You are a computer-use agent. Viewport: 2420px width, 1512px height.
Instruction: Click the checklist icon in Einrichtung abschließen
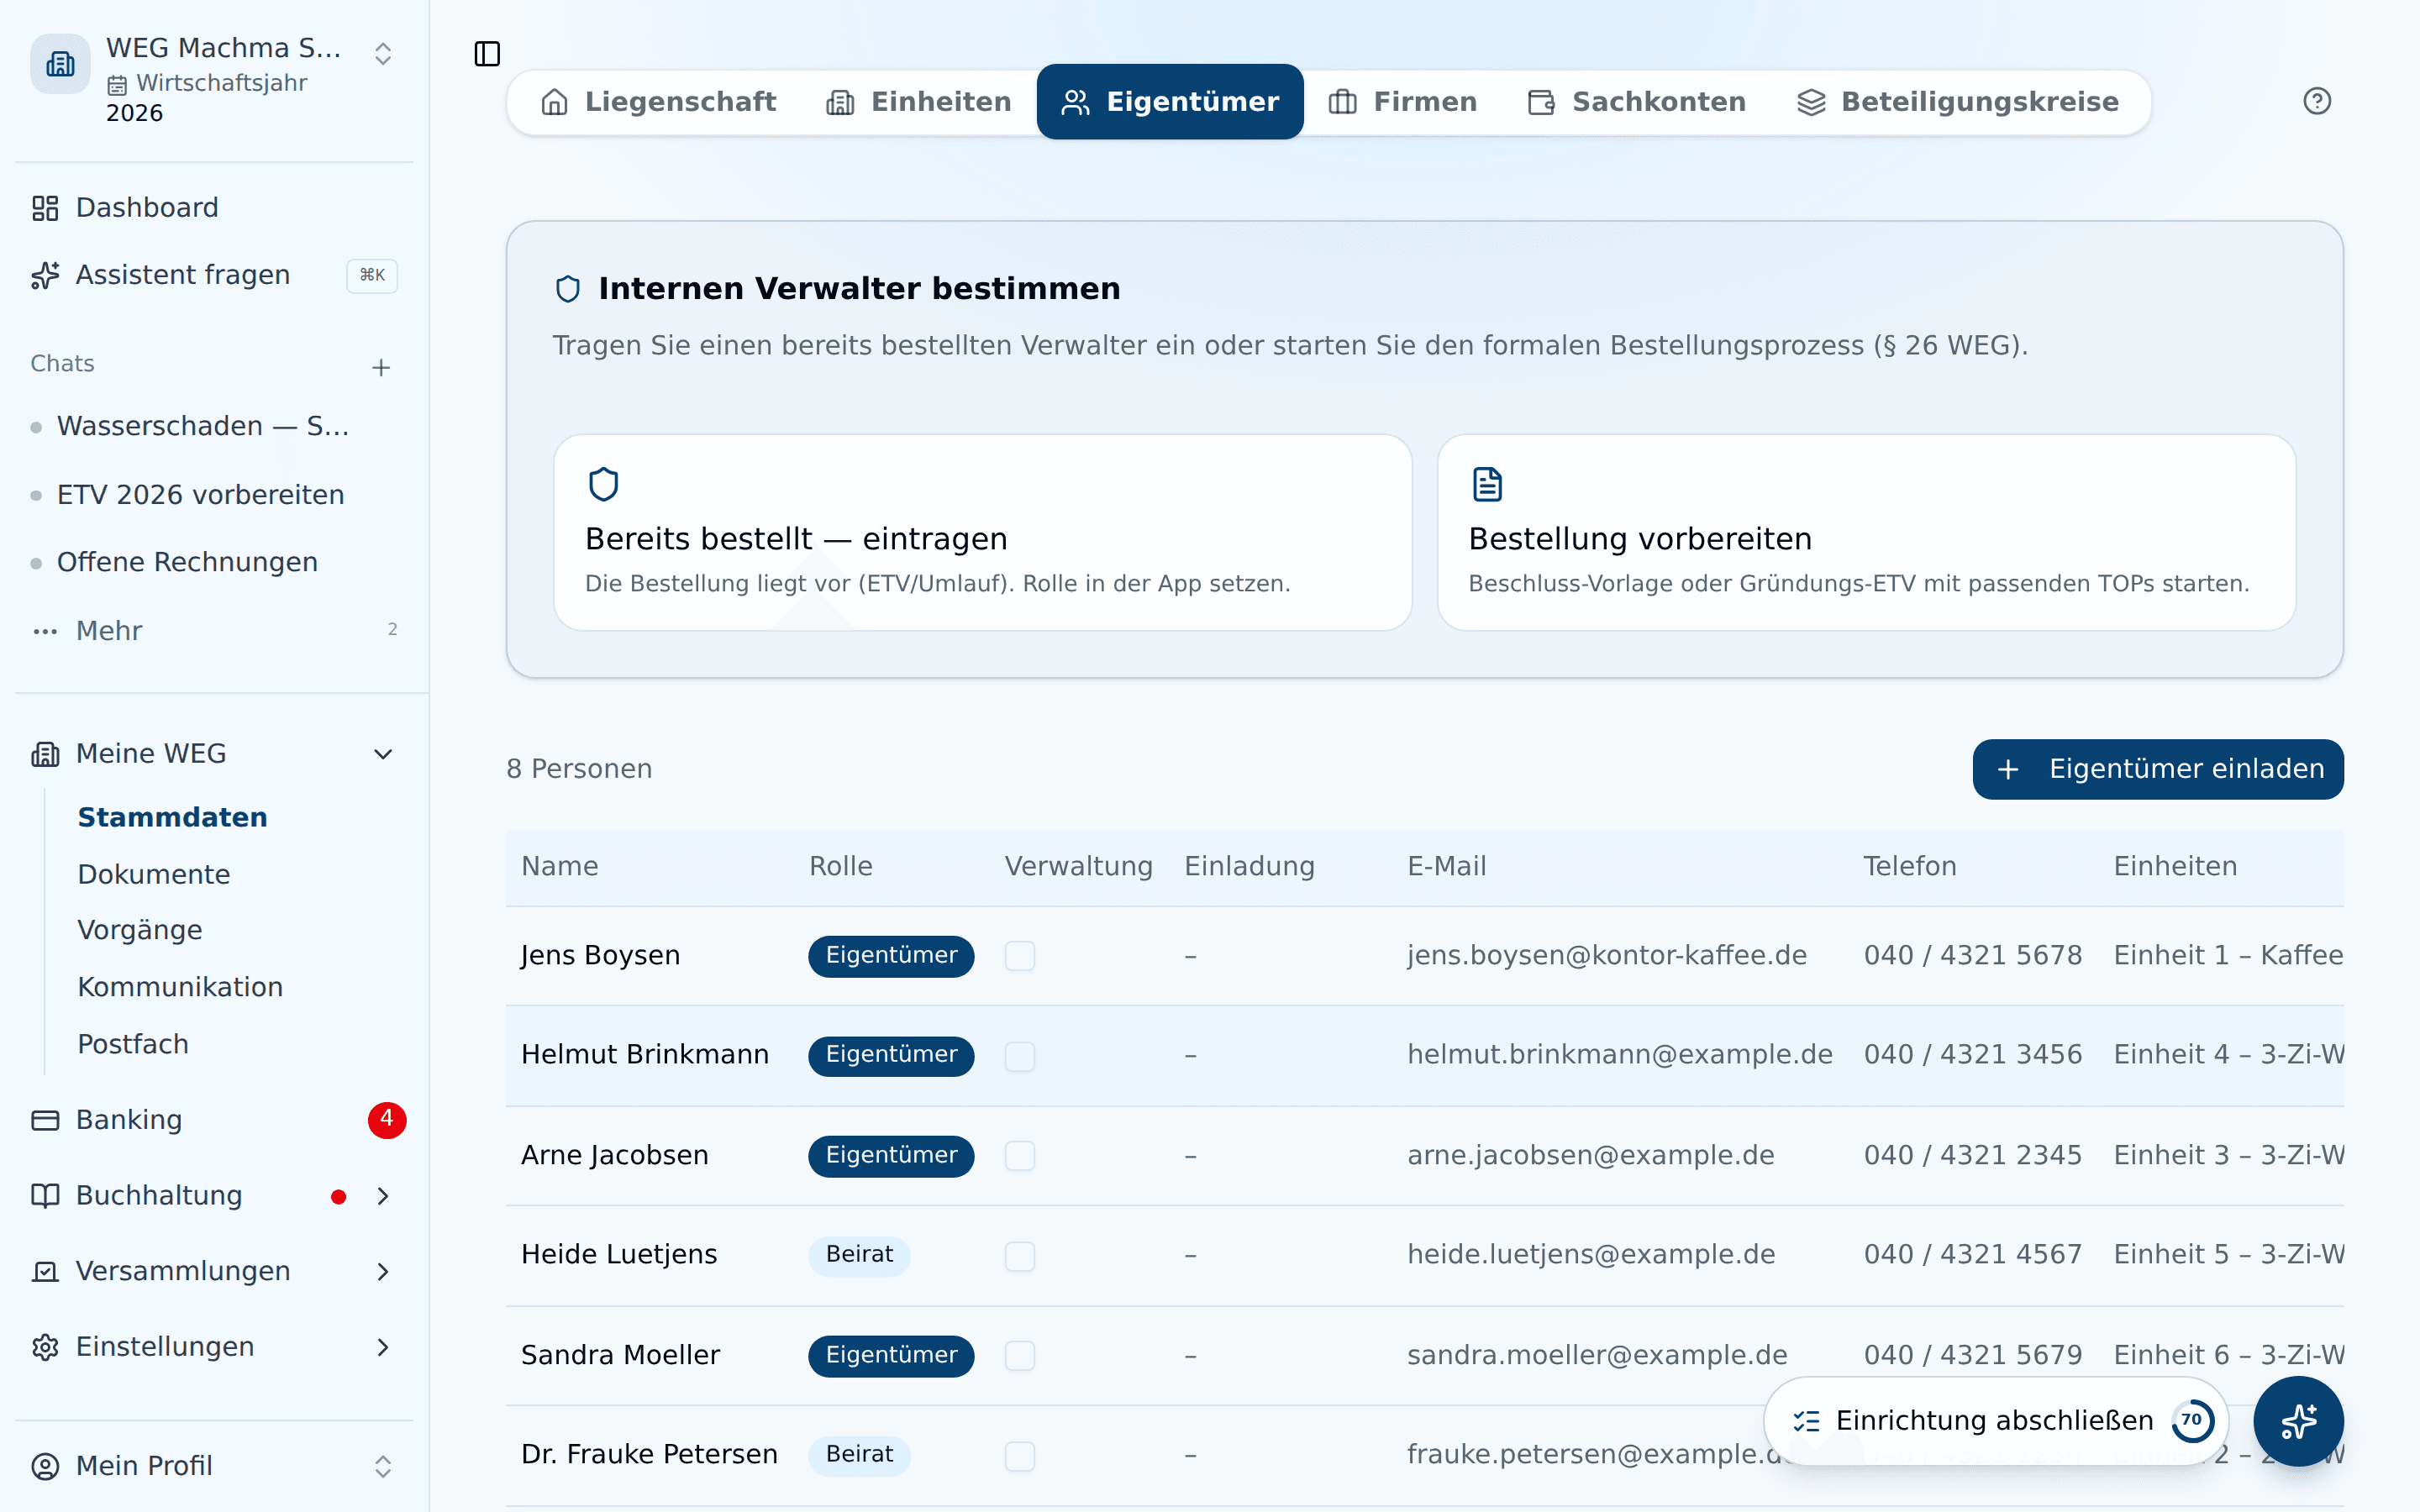click(x=1806, y=1421)
